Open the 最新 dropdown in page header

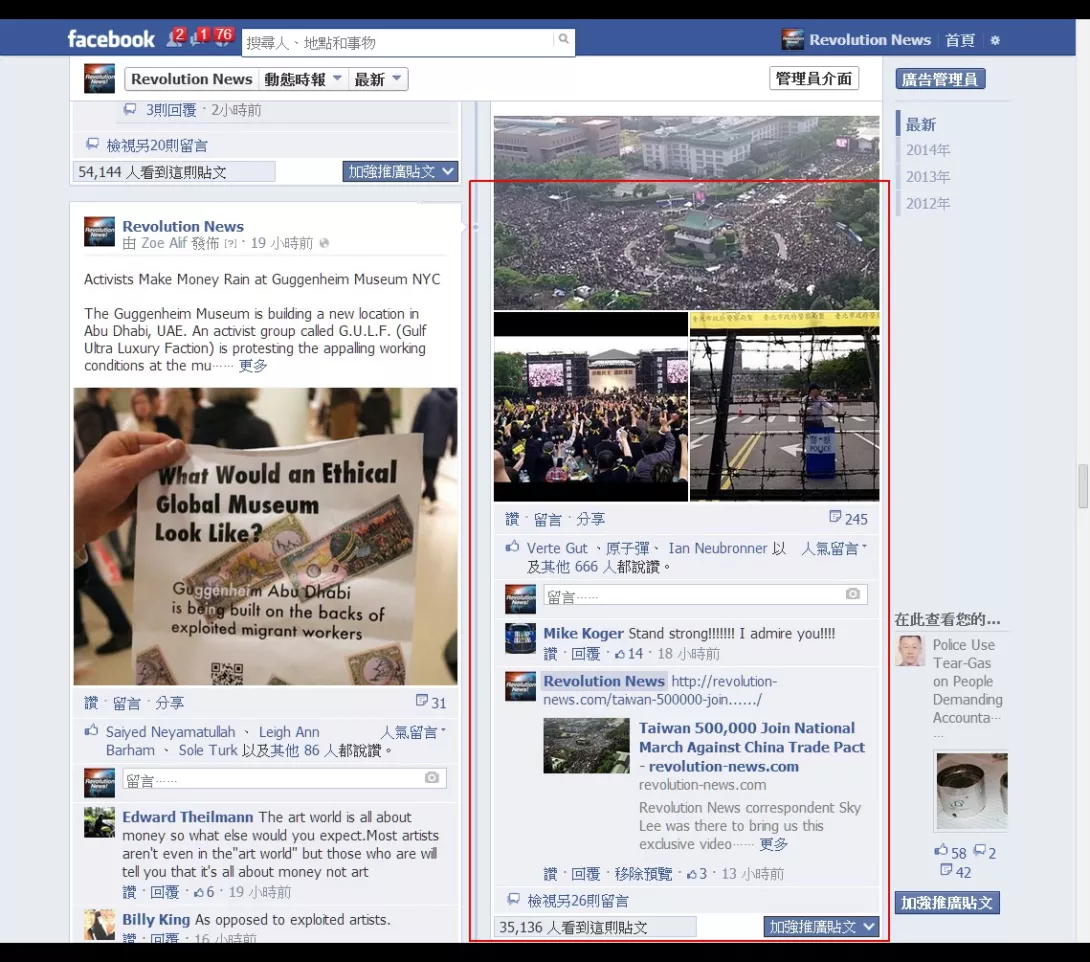coord(377,79)
